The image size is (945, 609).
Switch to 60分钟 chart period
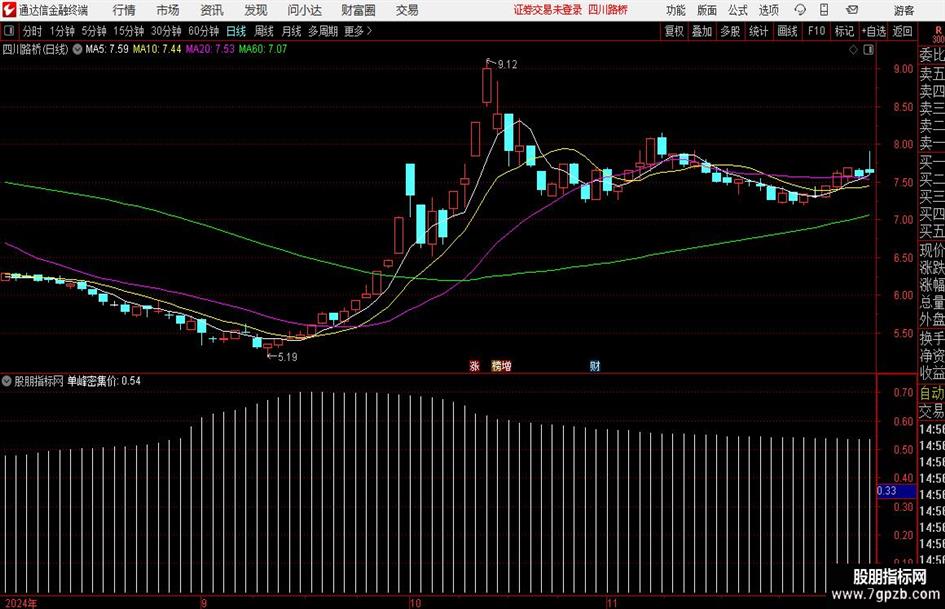204,31
